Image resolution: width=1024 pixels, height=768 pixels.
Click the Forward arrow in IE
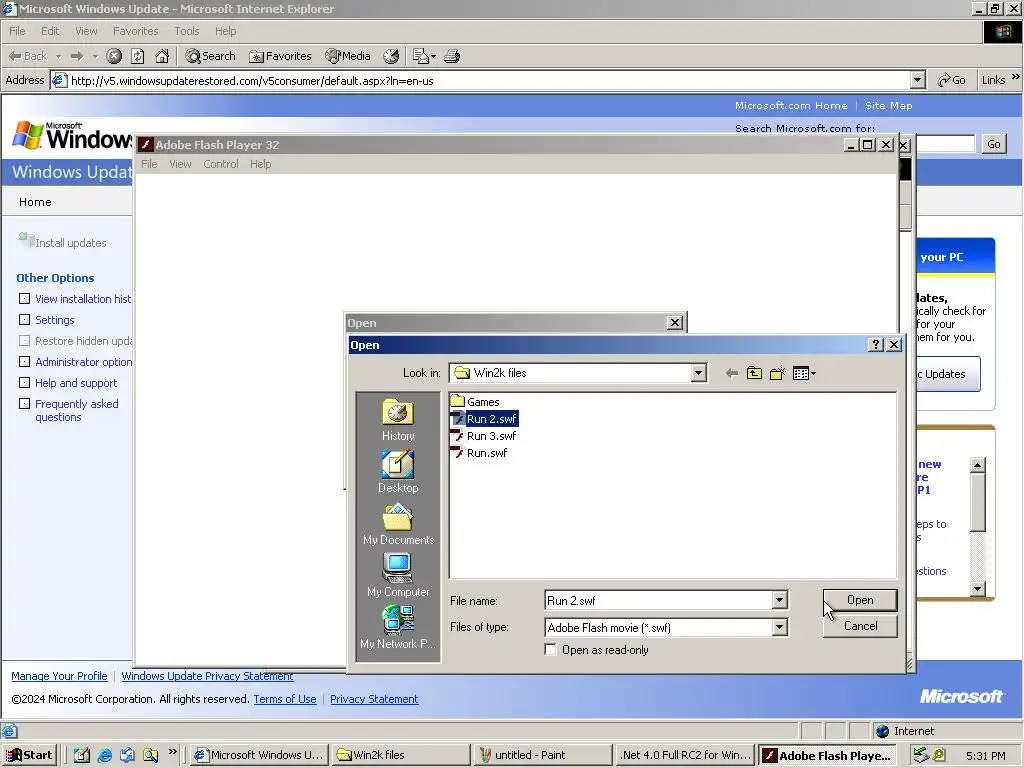[77, 56]
